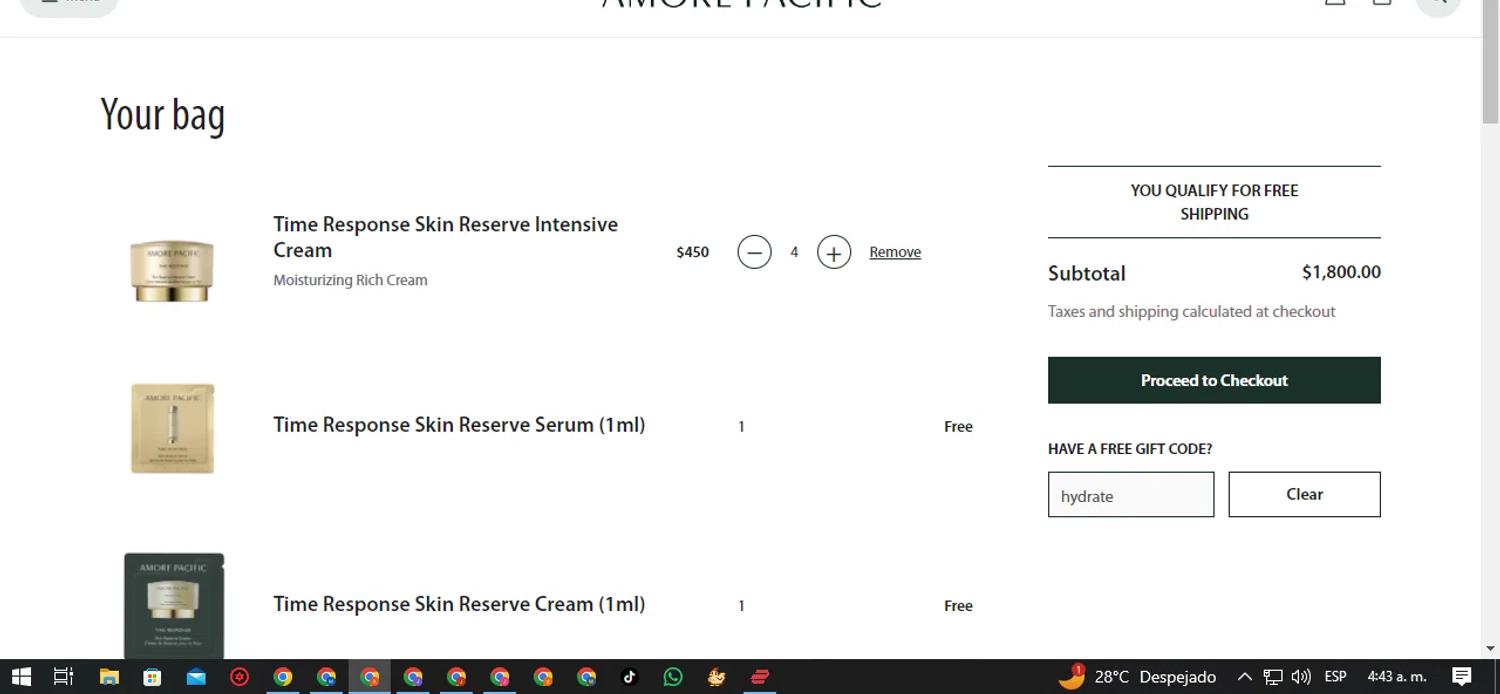Remove Time Response Skin Reserve Intensive Cream
The image size is (1500, 694).
pos(895,252)
